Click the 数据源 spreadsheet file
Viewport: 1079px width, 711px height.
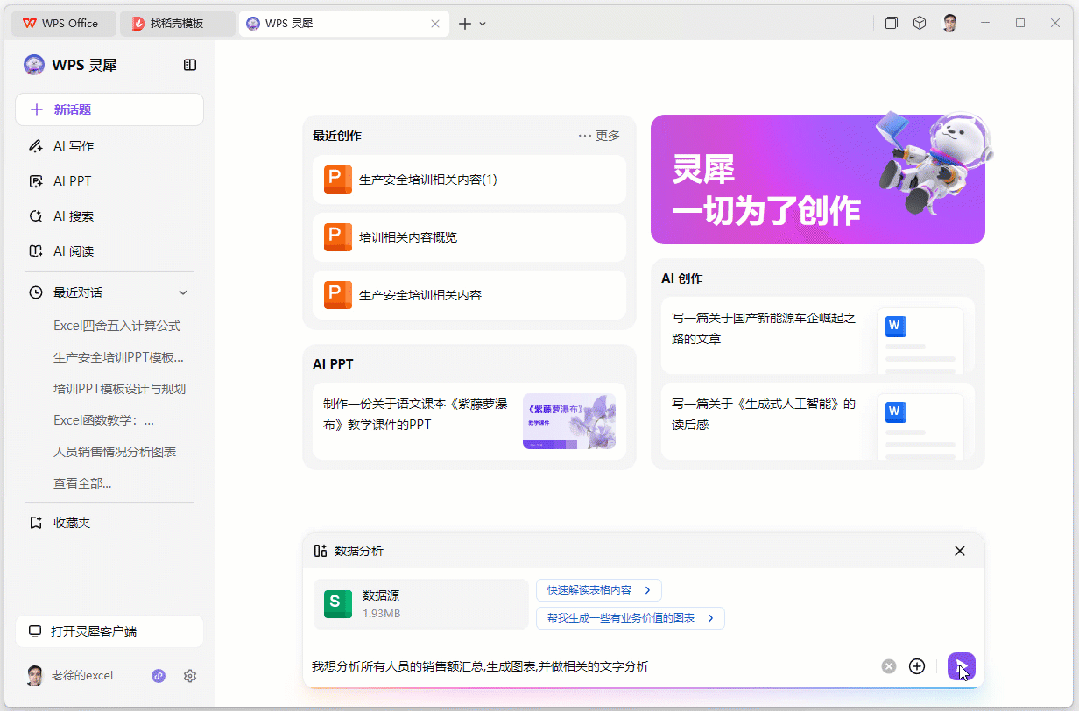(421, 604)
